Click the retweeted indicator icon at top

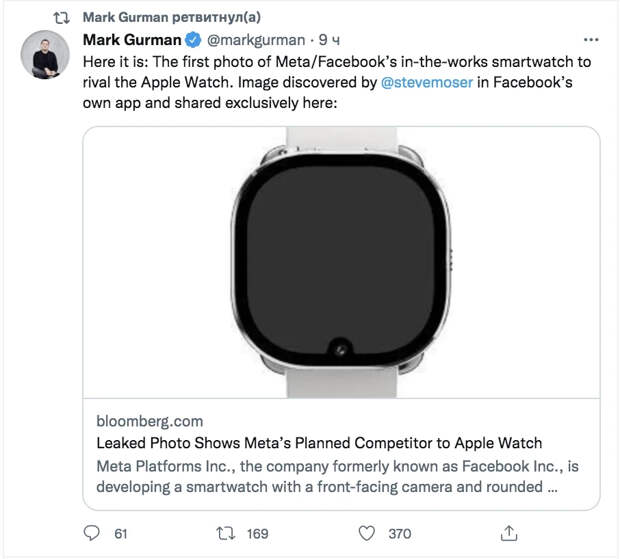click(62, 18)
